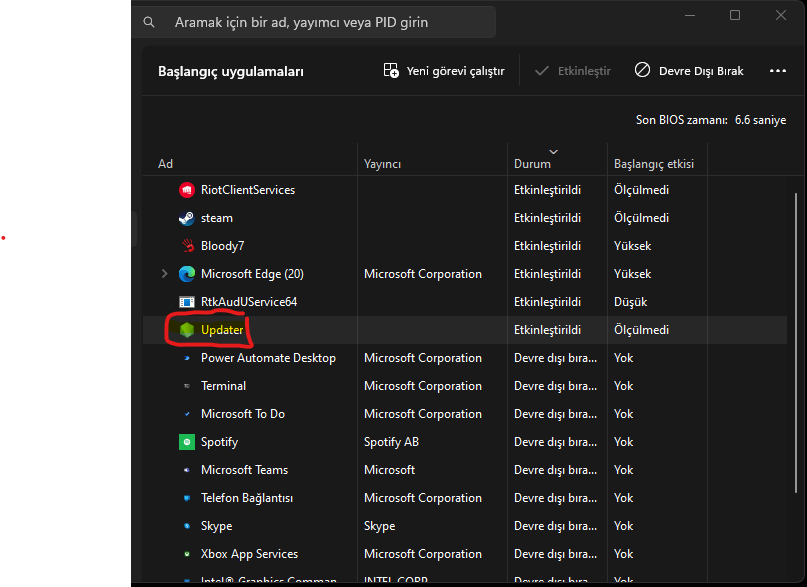807x587 pixels.
Task: Click Devre dışı status in Spotify row
Action: pyautogui.click(x=555, y=442)
